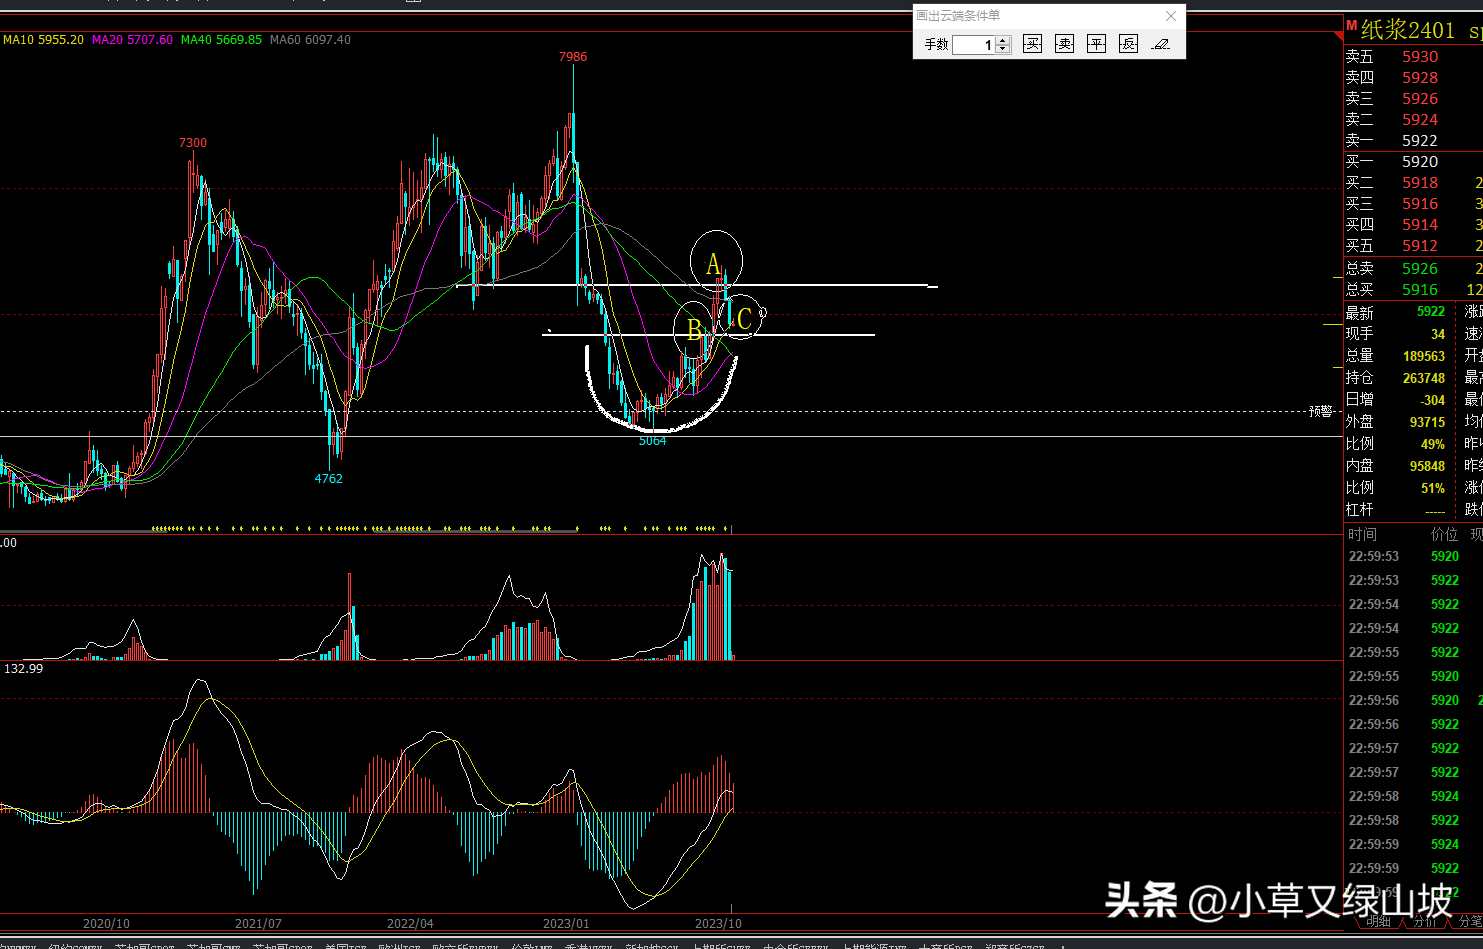Click the 比例 value 51%
This screenshot has width=1483, height=949.
click(x=1433, y=488)
